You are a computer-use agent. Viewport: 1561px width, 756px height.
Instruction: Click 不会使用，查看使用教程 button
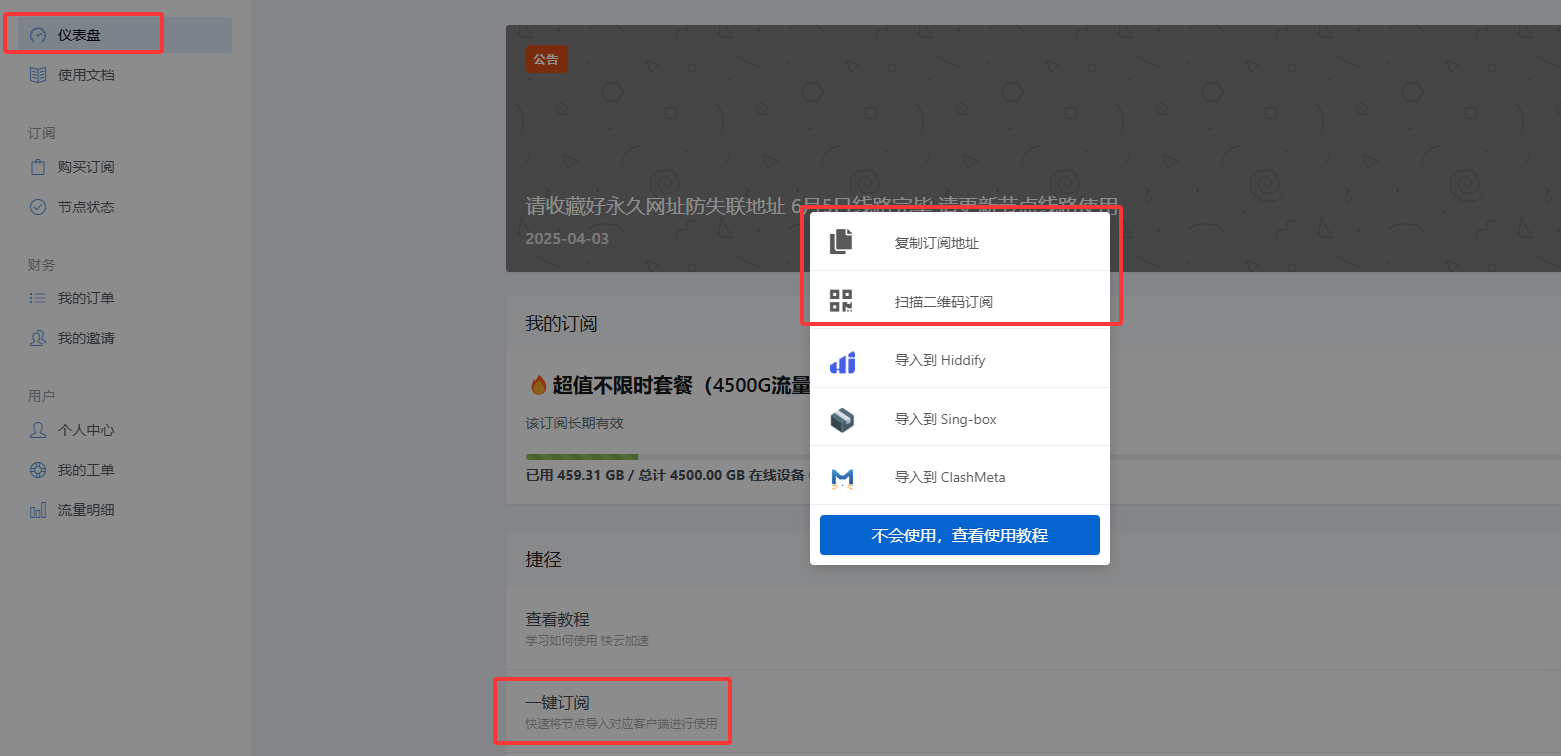pyautogui.click(x=960, y=535)
